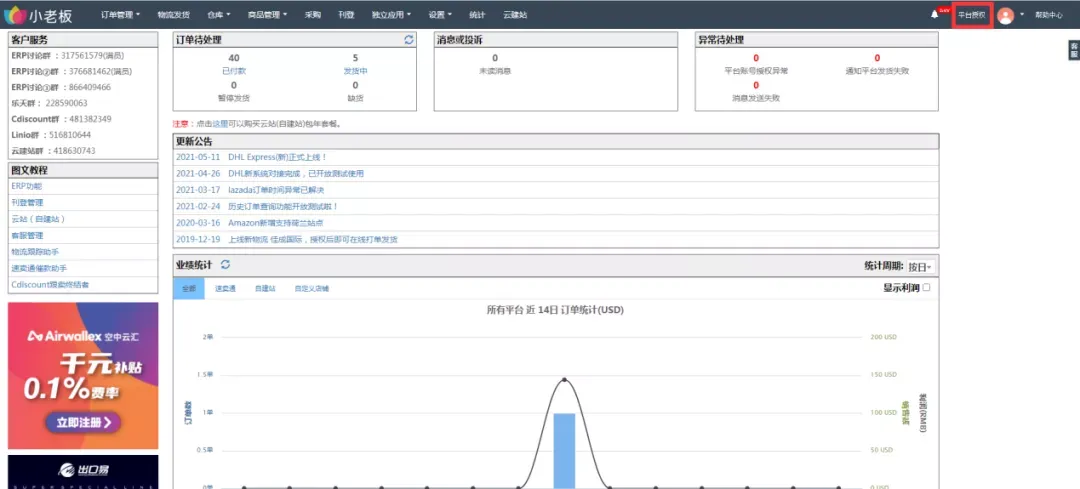Viewport: 1080px width, 489px height.
Task: Enable the 显示利润 checkbox
Action: 926,288
